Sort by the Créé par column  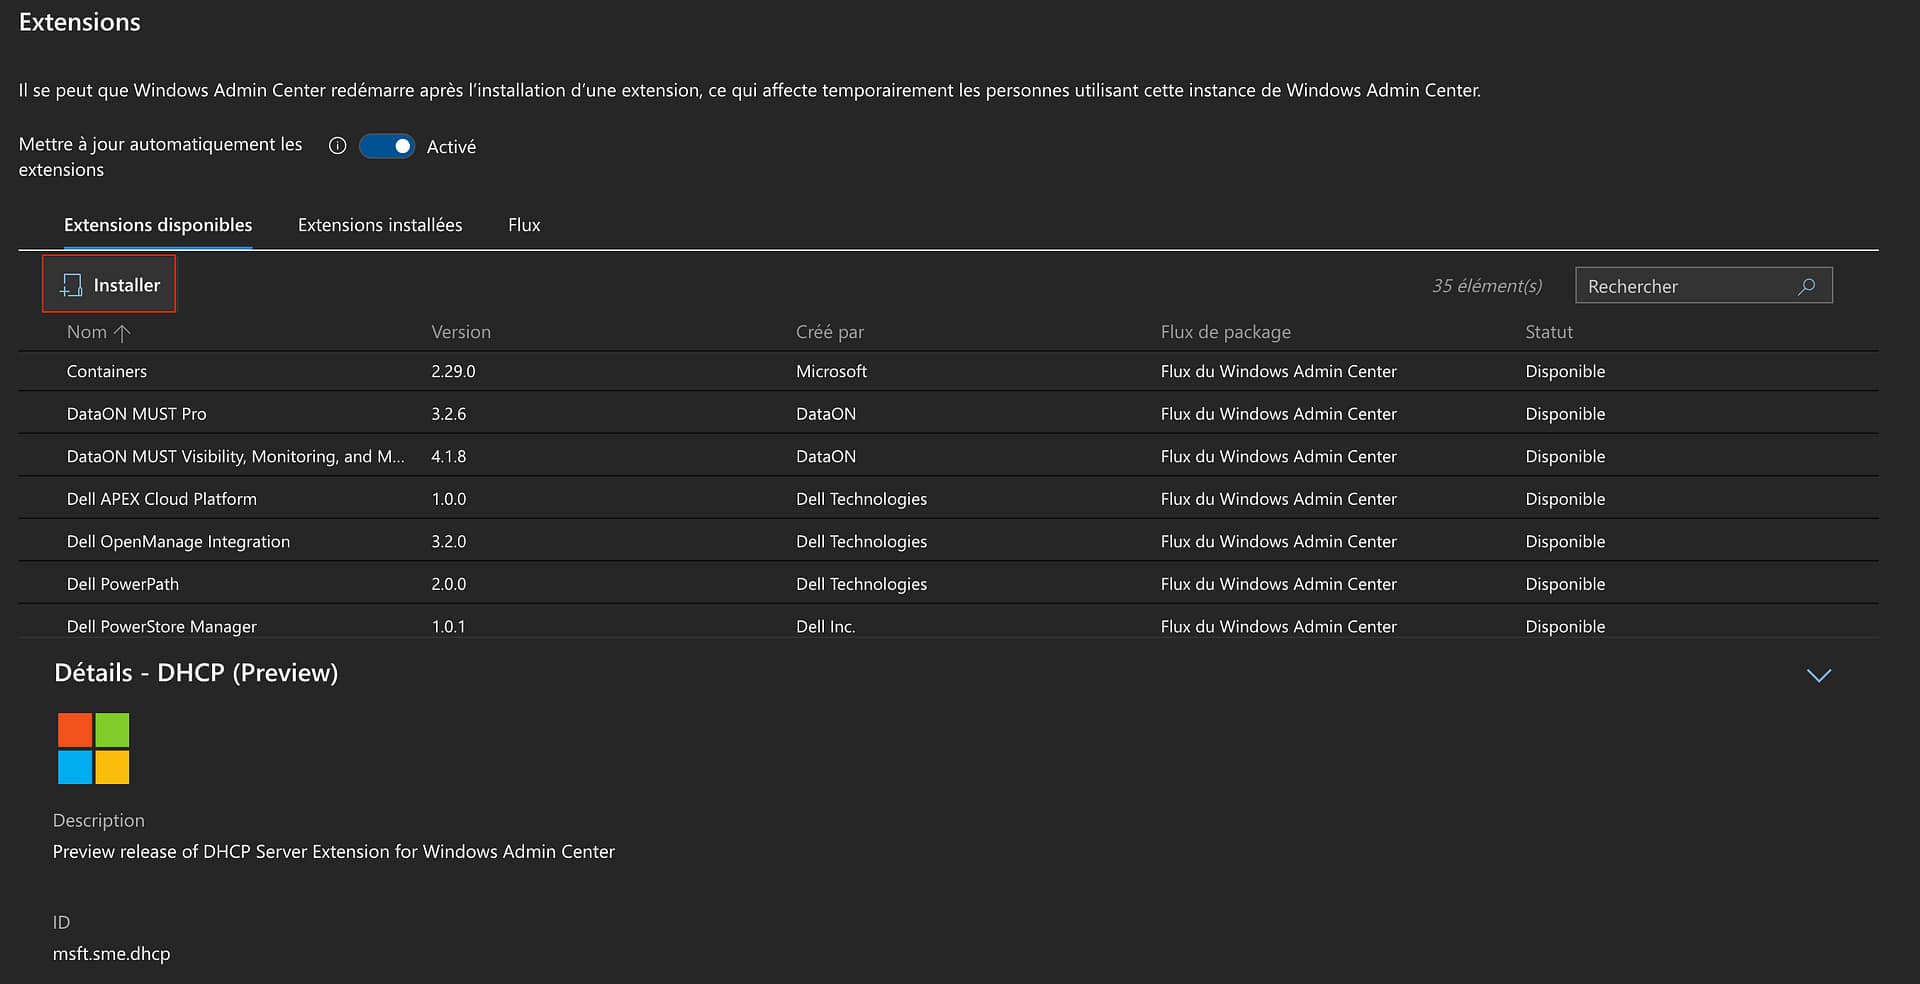[830, 332]
